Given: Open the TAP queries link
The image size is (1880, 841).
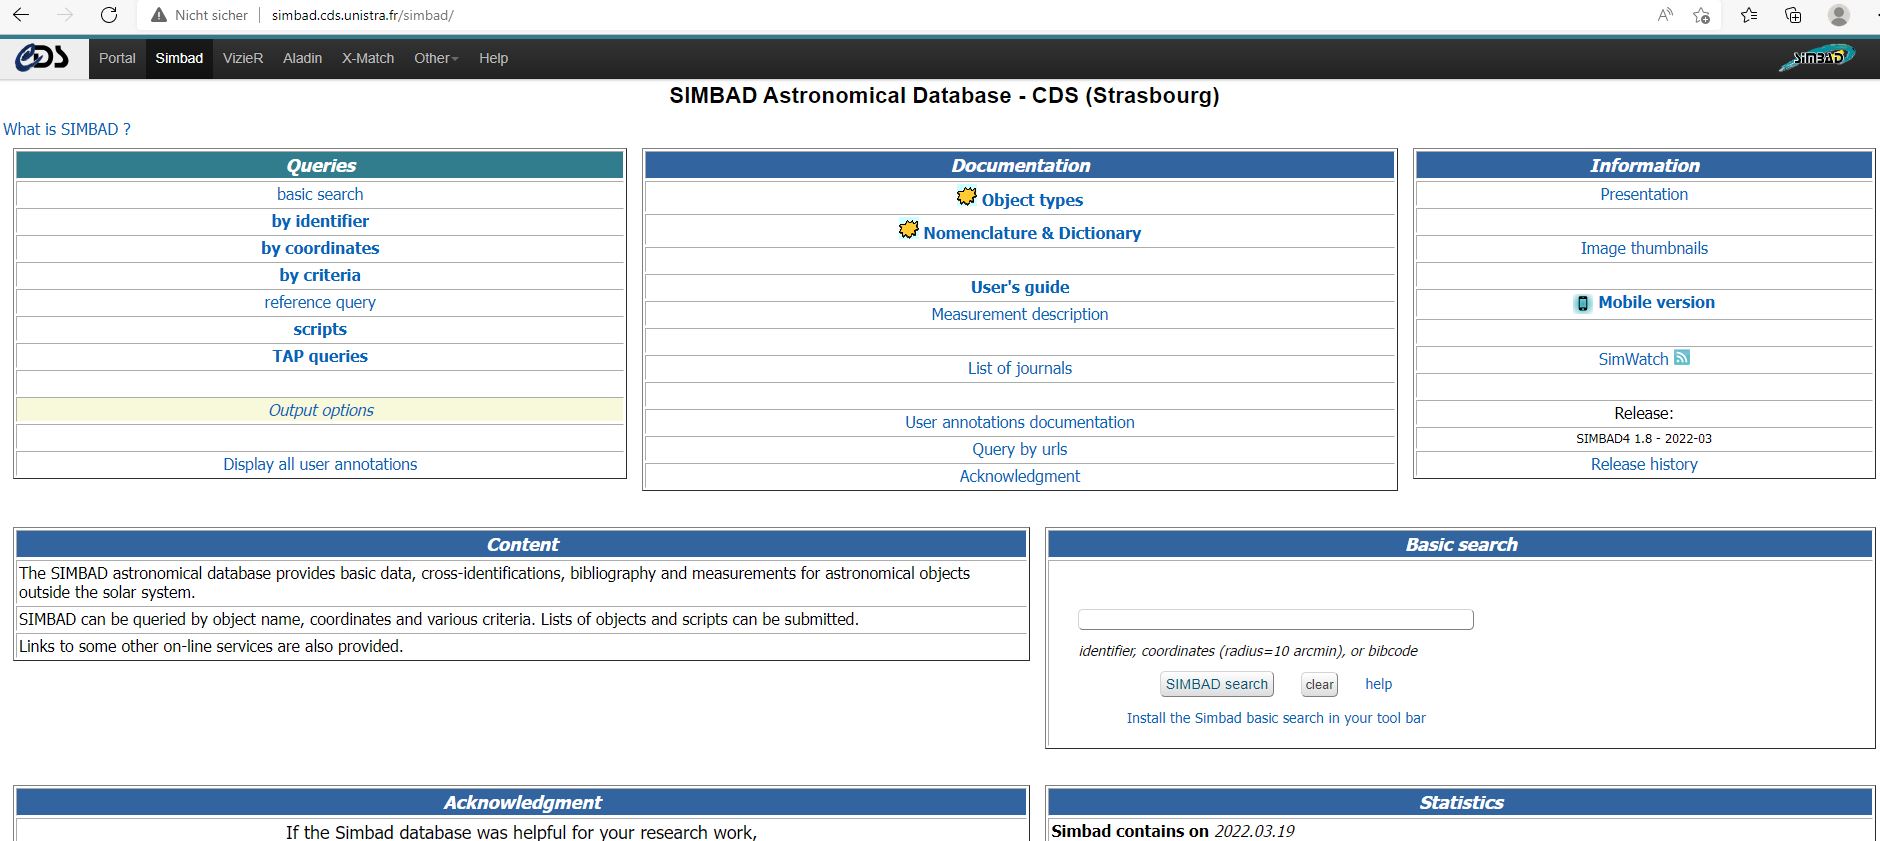Looking at the screenshot, I should (x=320, y=356).
